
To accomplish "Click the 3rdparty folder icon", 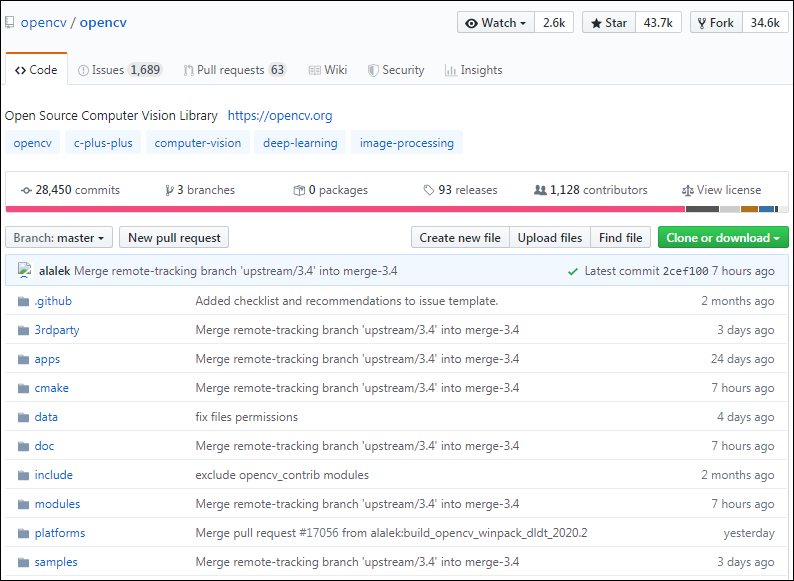I will [23, 330].
